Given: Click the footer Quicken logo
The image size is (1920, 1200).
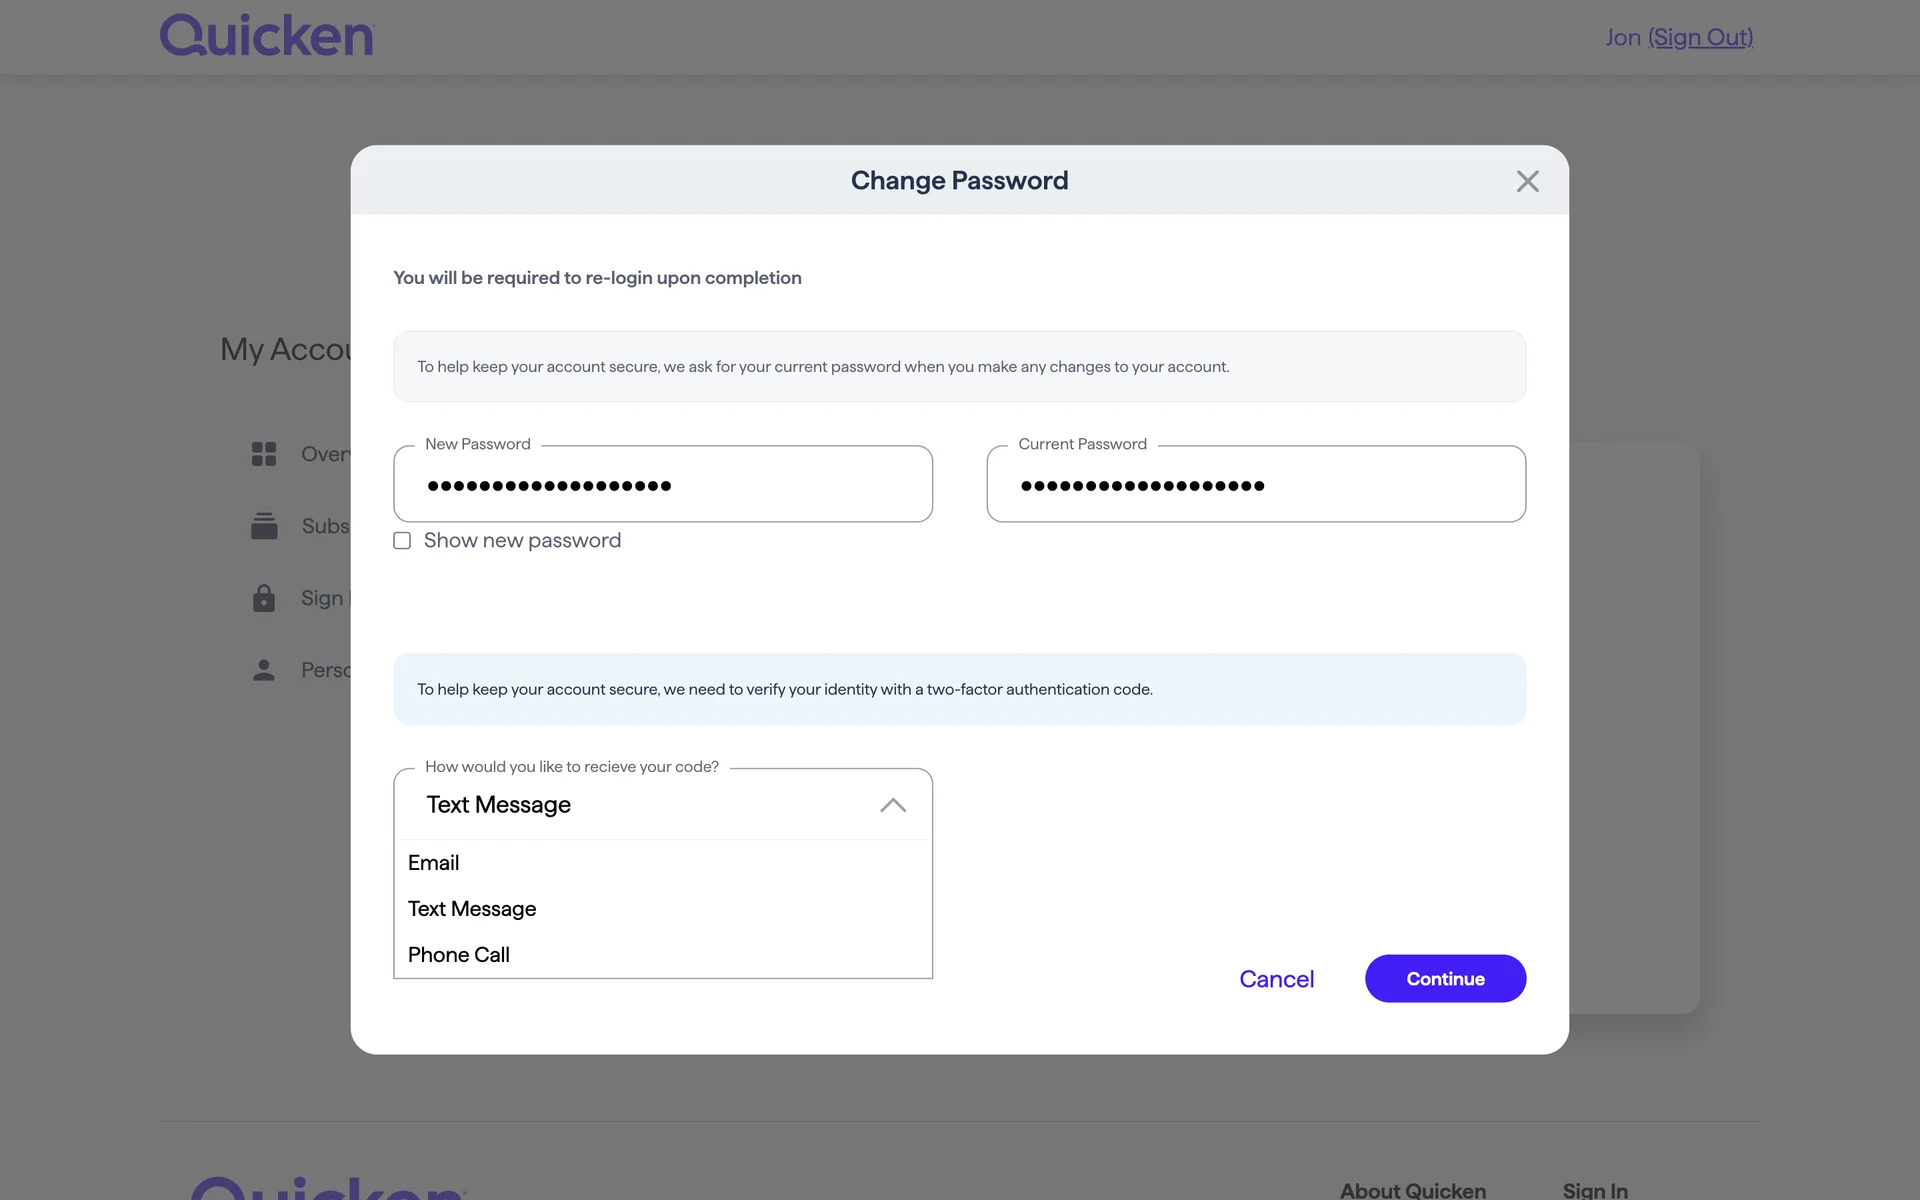Looking at the screenshot, I should 328,1190.
